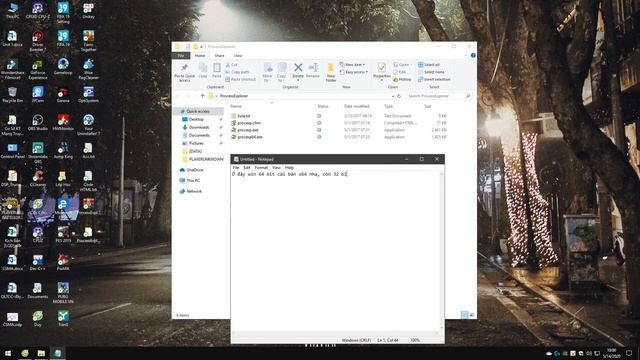The width and height of the screenshot is (640, 360).
Task: Select Desktop in navigation pane
Action: point(196,119)
